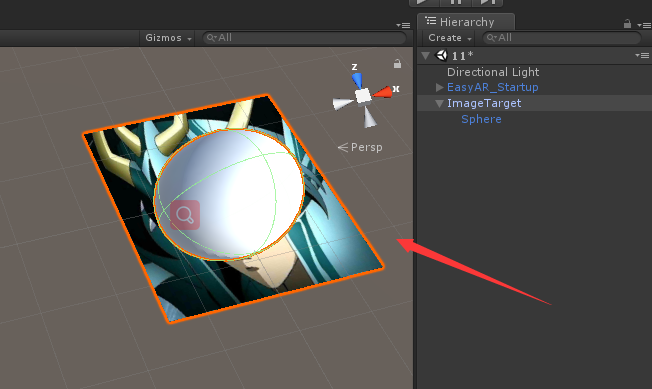Click the blue Z axis cone on gizmo
The image size is (652, 389).
click(357, 80)
